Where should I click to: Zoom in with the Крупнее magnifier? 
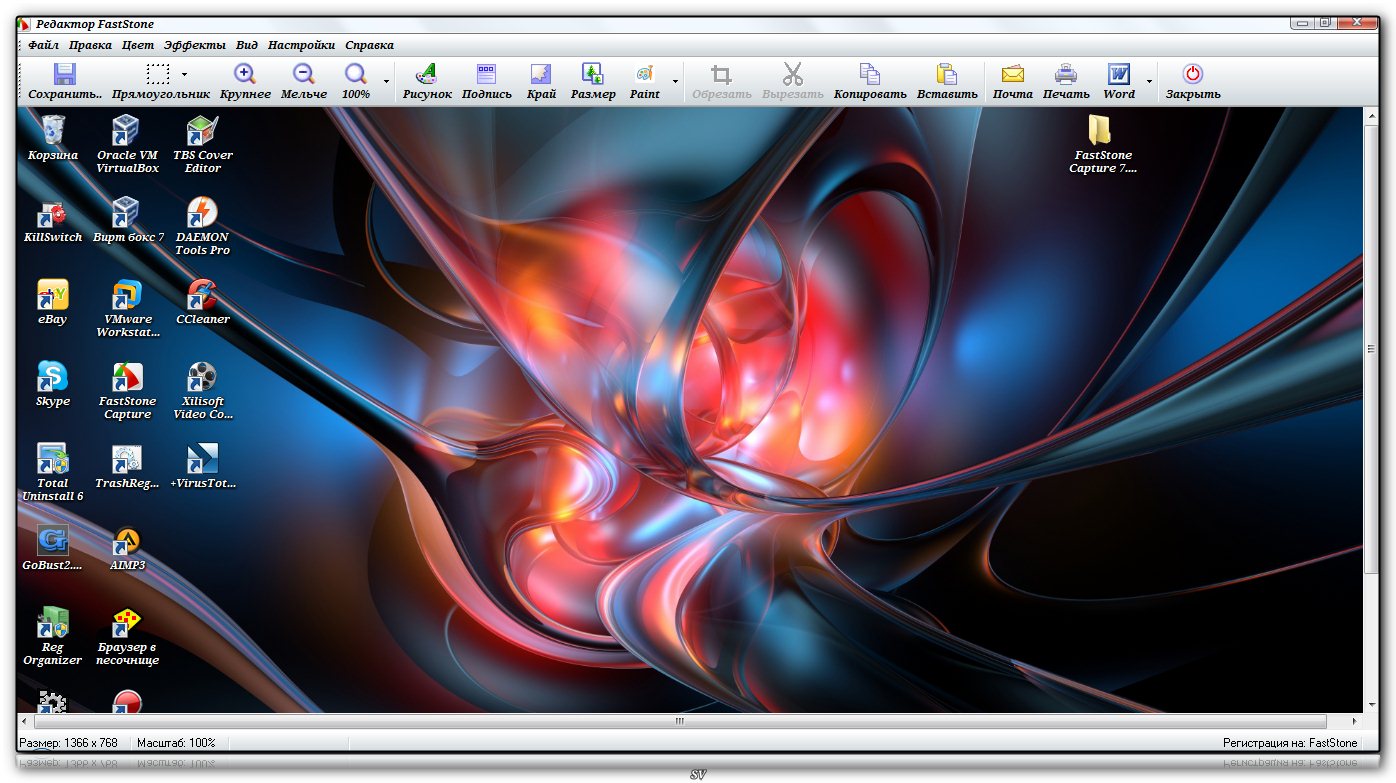245,75
